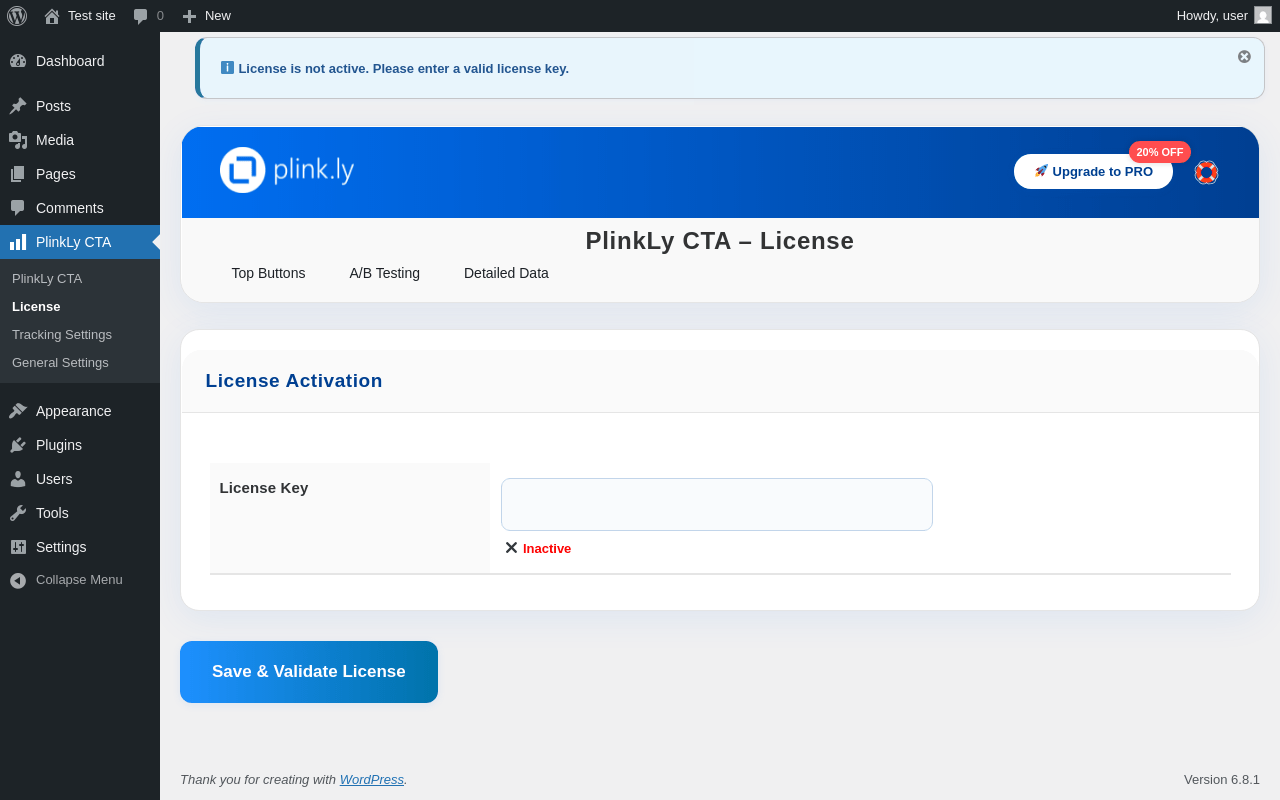
Task: Switch to the Top Buttons tab
Action: 268,273
